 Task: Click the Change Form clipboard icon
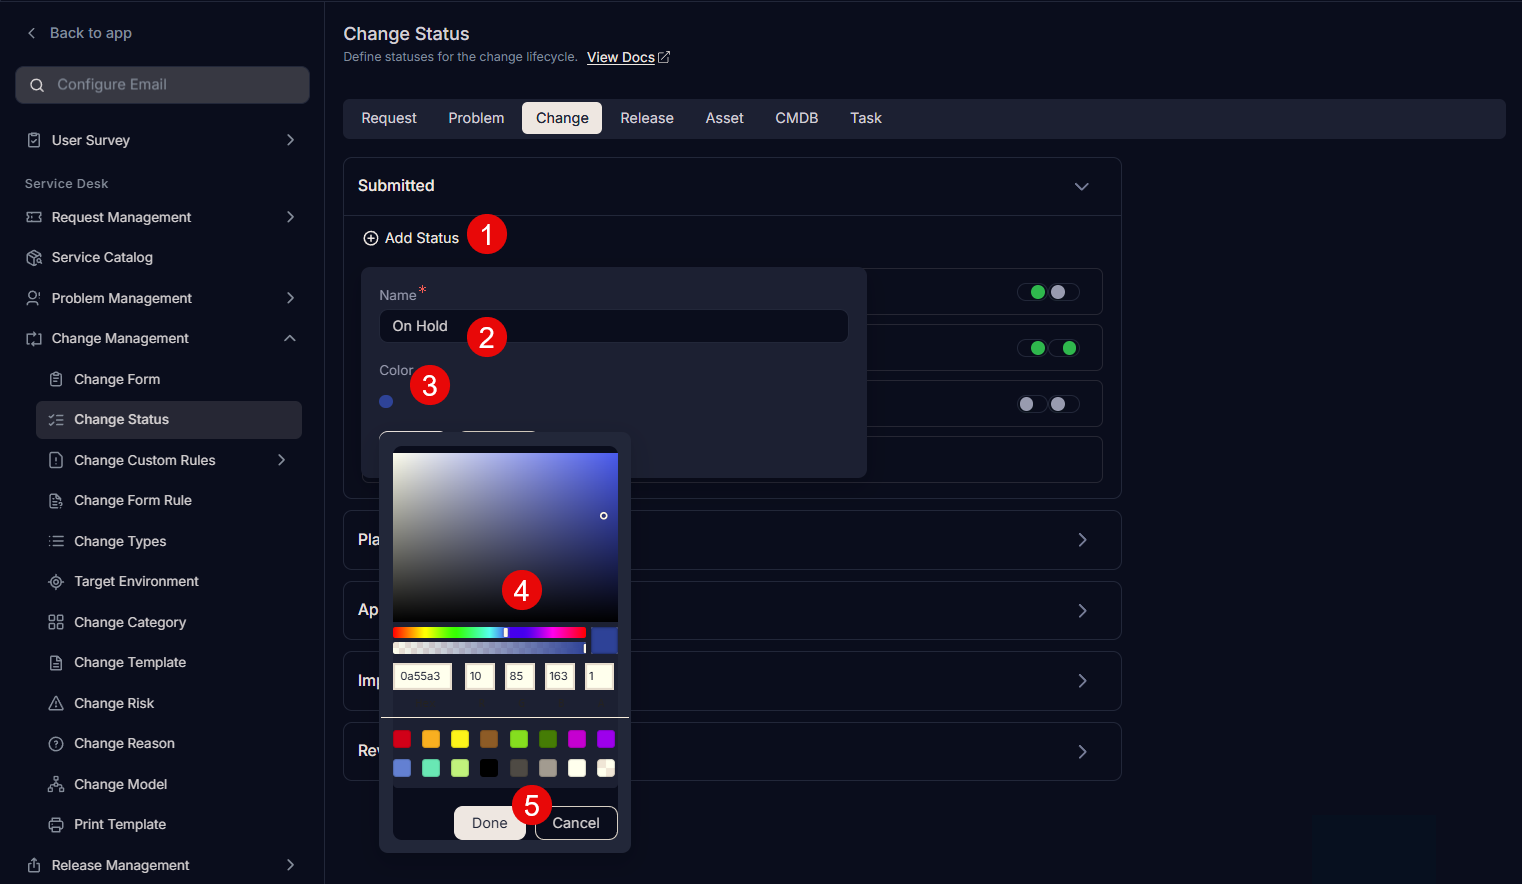pyautogui.click(x=56, y=379)
